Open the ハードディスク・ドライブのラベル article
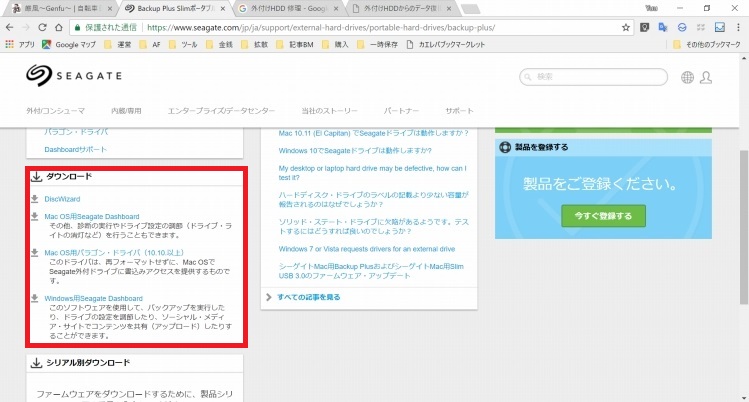Viewport: 749px width, 402px height. click(x=374, y=200)
